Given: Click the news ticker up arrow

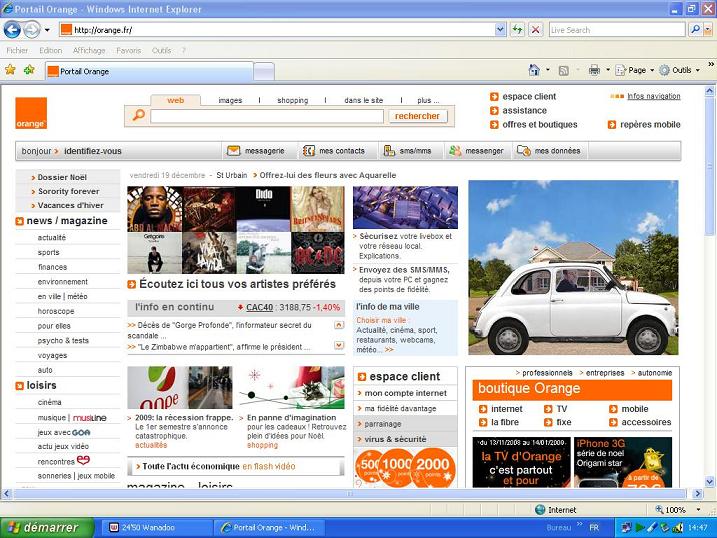Looking at the screenshot, I should coord(339,325).
